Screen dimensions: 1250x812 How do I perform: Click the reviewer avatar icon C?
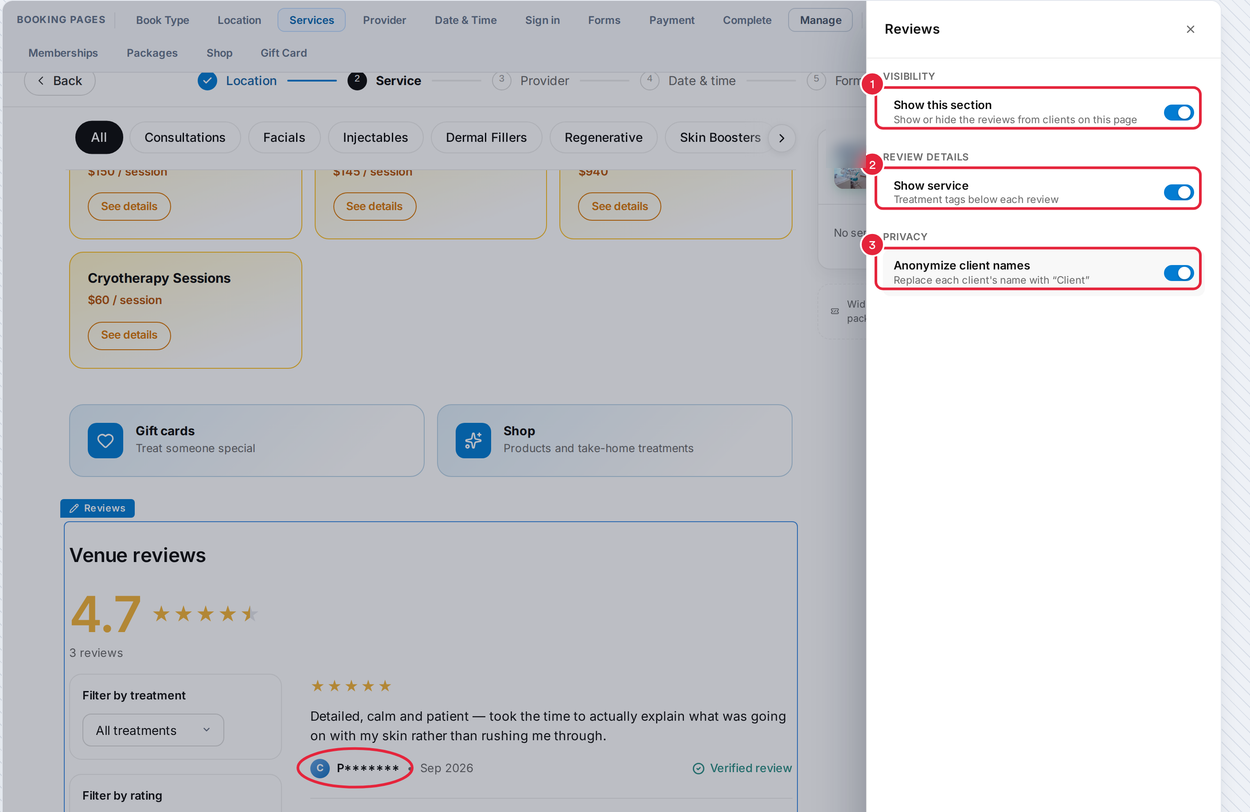pyautogui.click(x=320, y=768)
